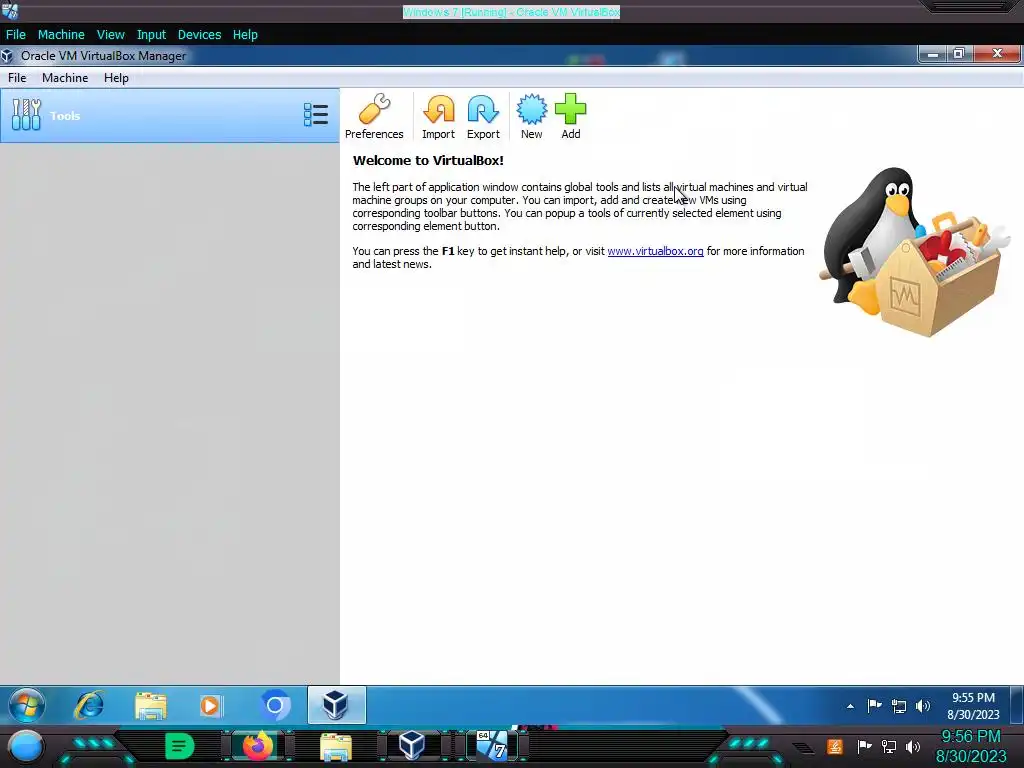The image size is (1024, 768).
Task: Open the outer VM window File menu
Action: [16, 35]
